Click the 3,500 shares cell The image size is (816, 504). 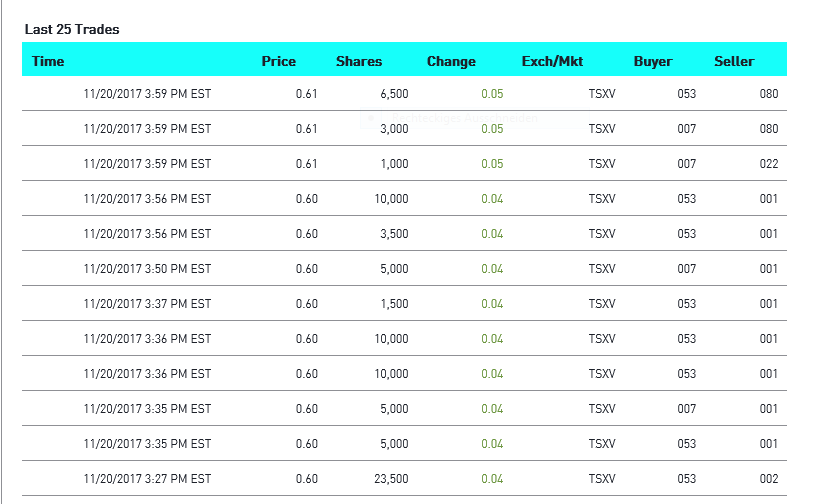coord(394,234)
